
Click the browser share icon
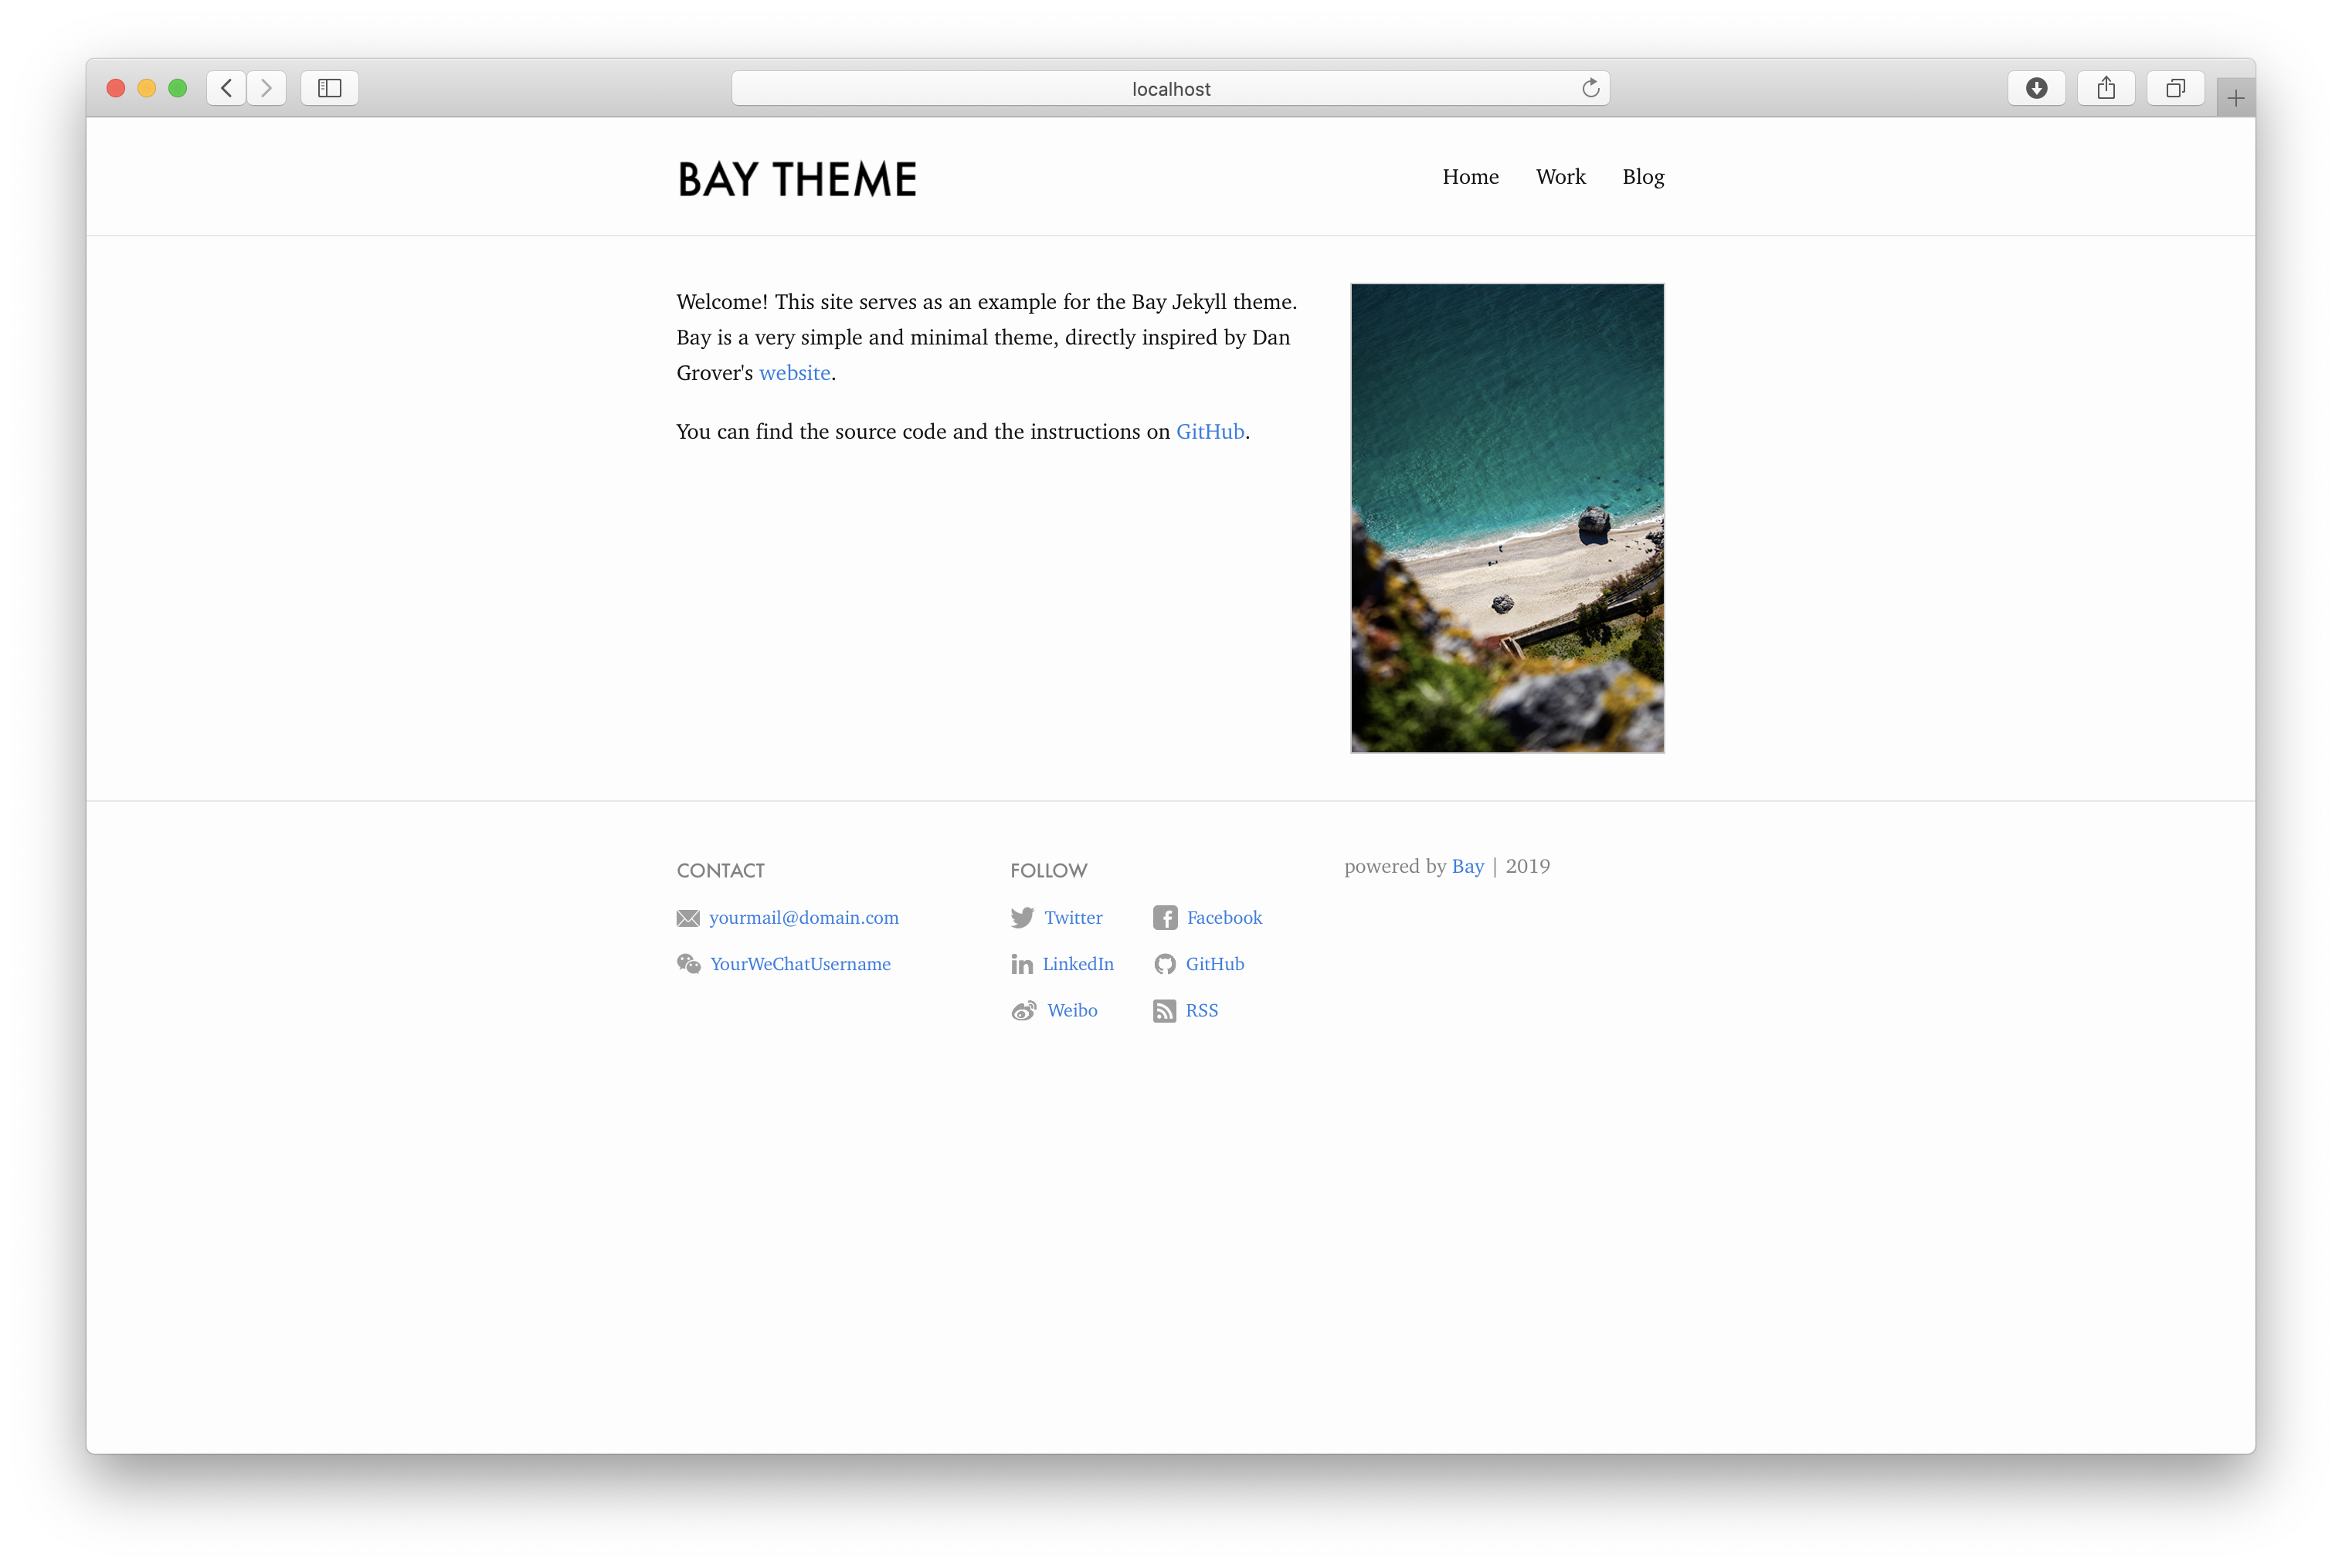coord(2106,86)
